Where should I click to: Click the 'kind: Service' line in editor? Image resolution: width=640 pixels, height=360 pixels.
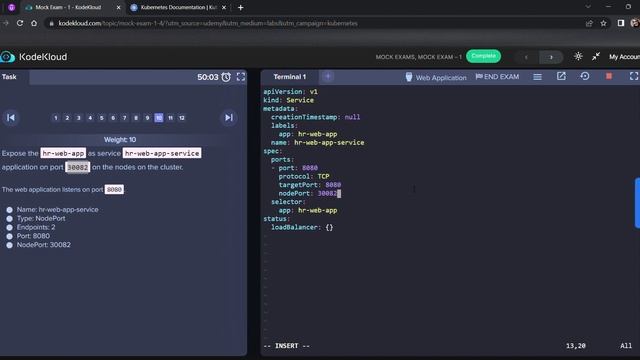(289, 100)
